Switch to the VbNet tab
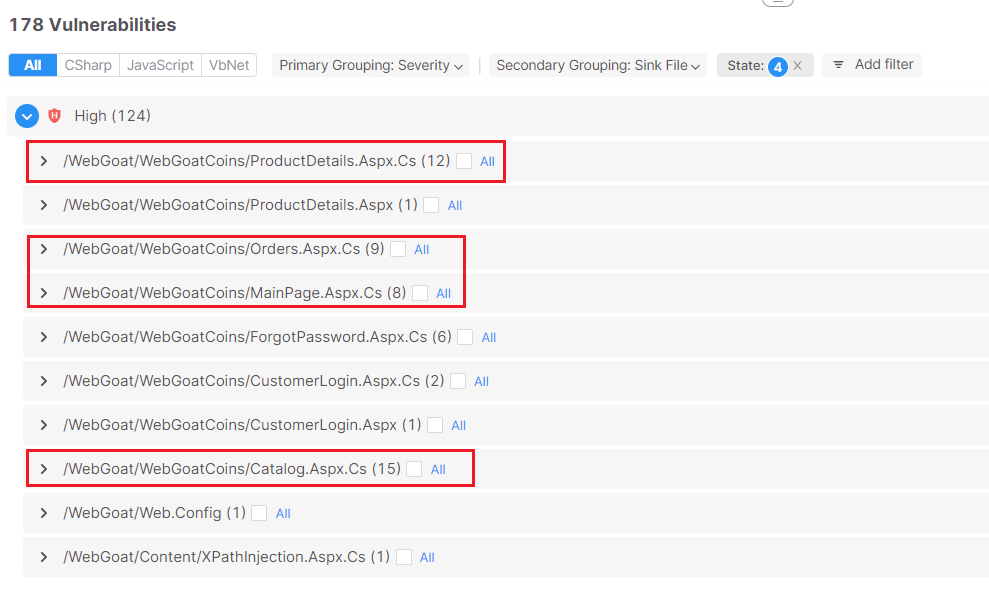989x591 pixels. pyautogui.click(x=229, y=65)
